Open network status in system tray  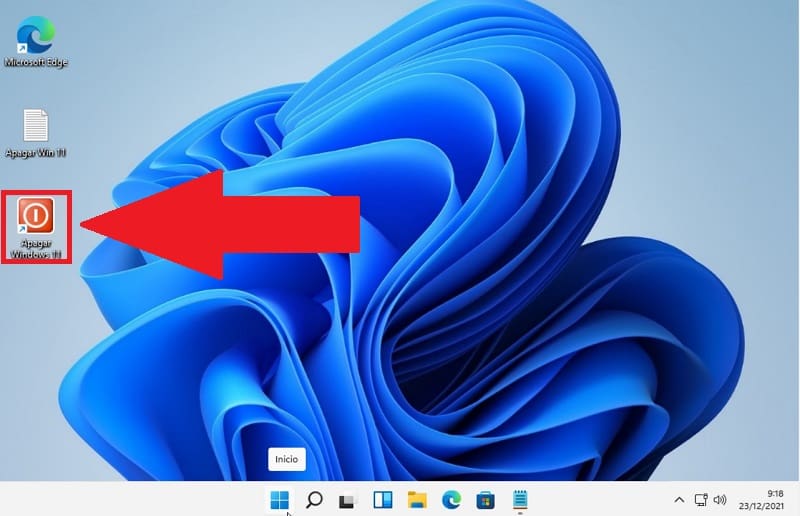pyautogui.click(x=701, y=500)
